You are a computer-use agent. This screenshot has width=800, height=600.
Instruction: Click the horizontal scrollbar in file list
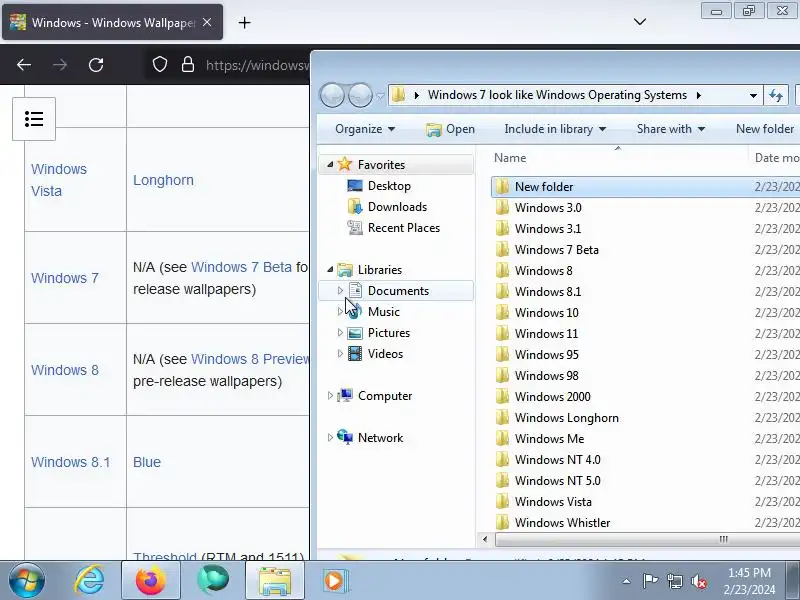coord(647,539)
